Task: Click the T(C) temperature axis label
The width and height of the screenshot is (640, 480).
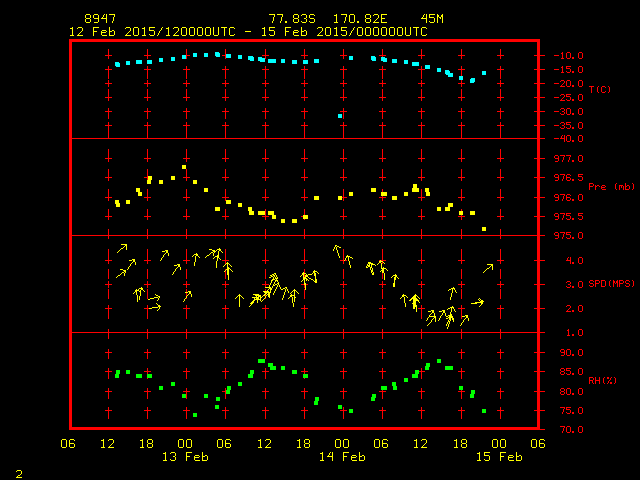Action: [599, 89]
